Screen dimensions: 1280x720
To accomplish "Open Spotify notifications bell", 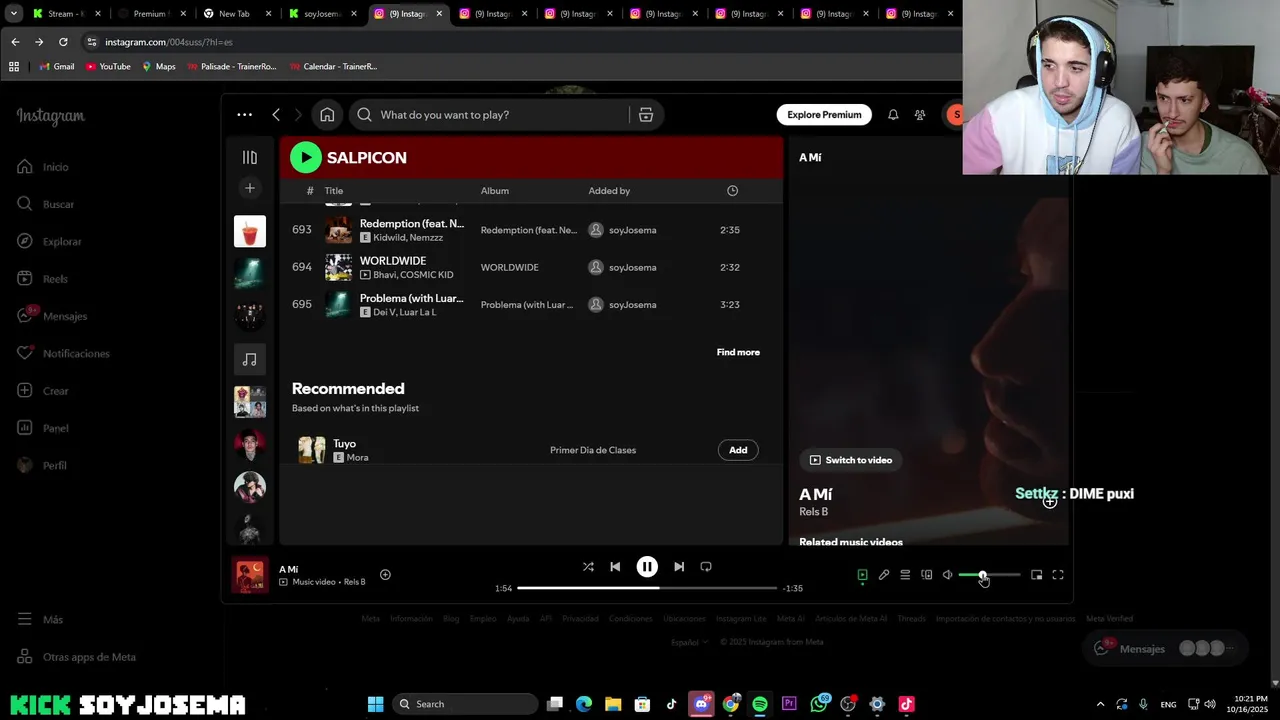I will pyautogui.click(x=893, y=115).
